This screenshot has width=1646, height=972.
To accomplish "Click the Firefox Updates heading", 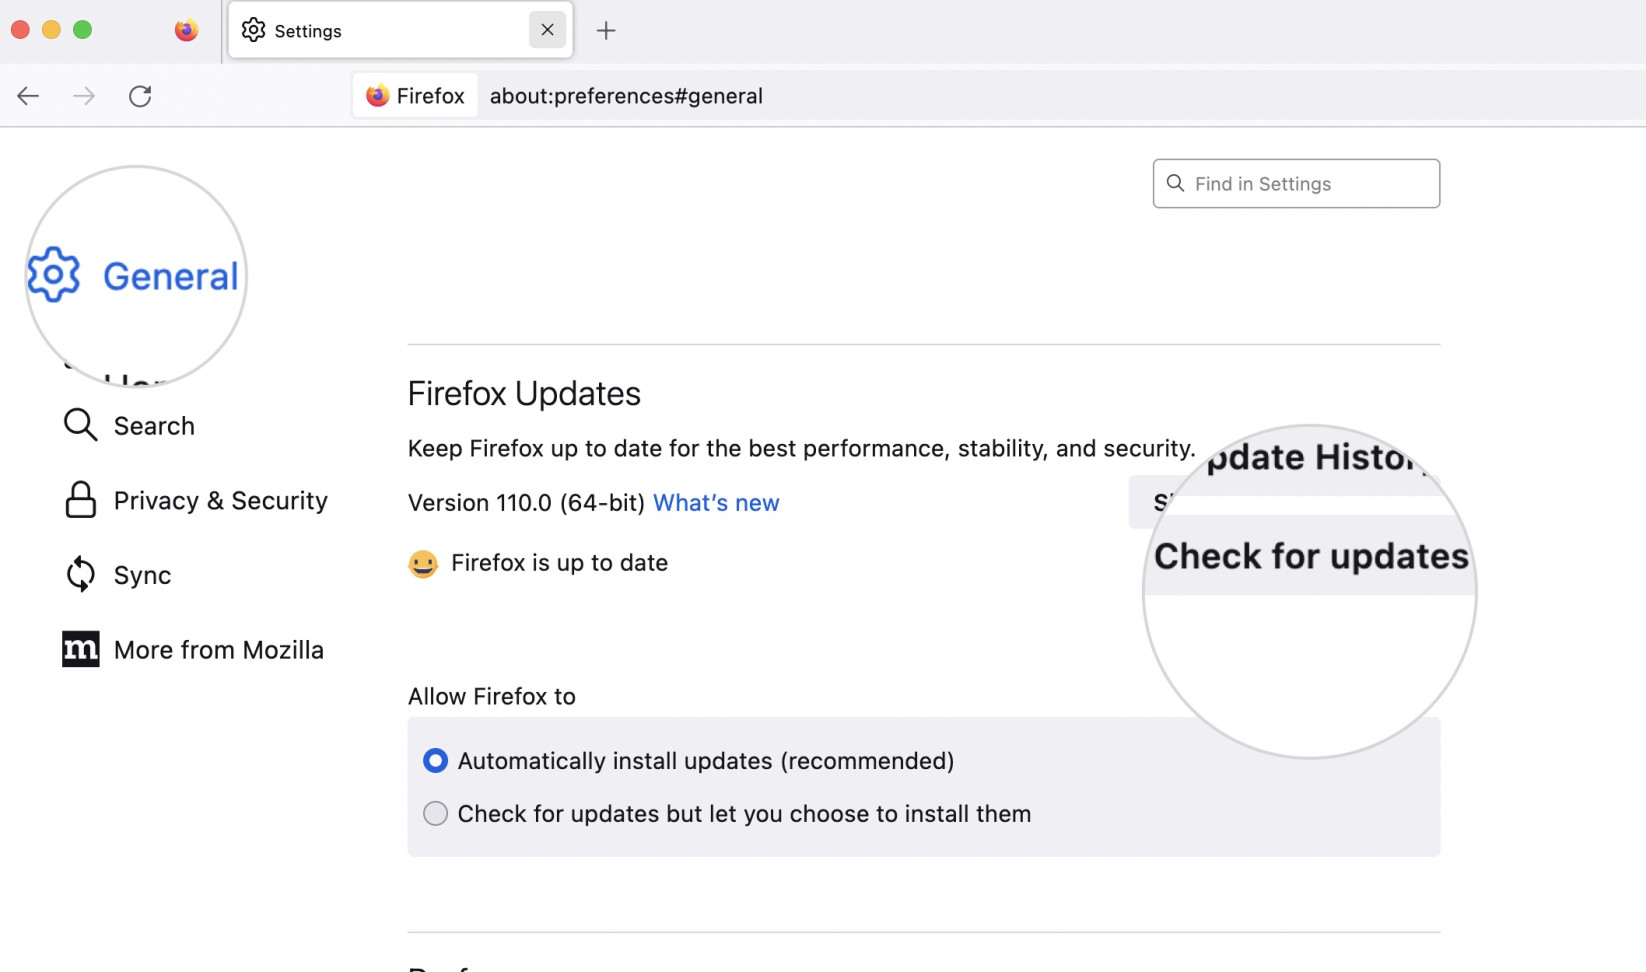I will tap(524, 394).
